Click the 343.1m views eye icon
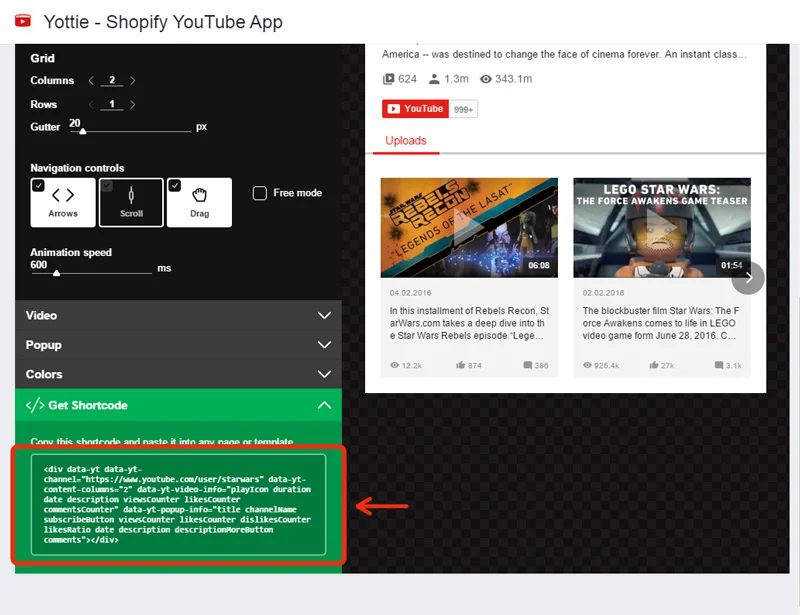 486,79
